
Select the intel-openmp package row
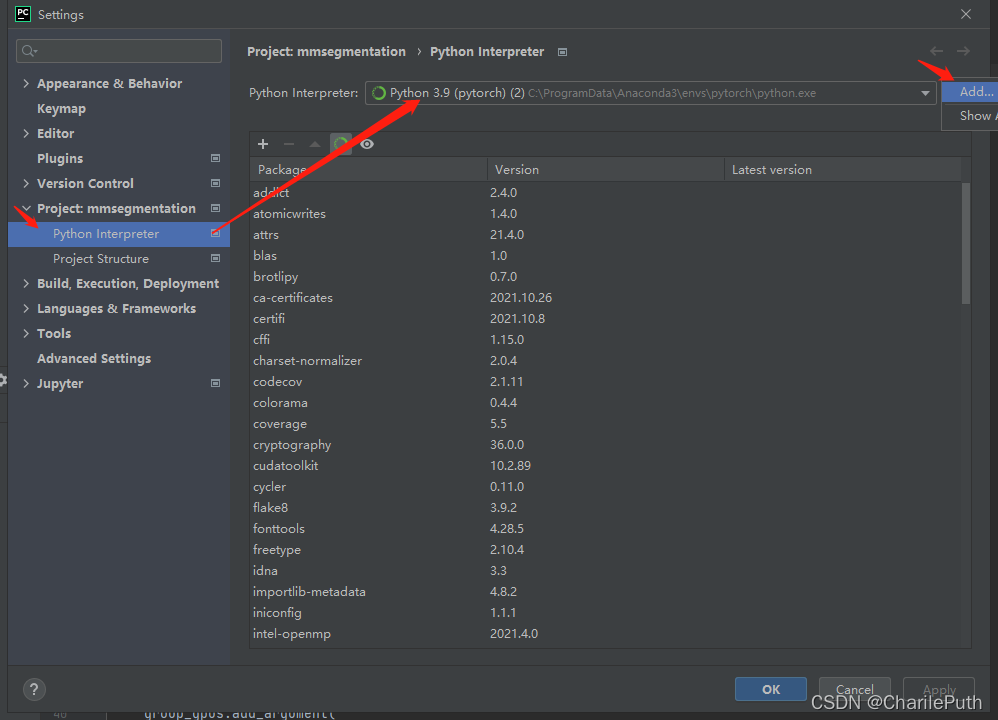tap(605, 633)
